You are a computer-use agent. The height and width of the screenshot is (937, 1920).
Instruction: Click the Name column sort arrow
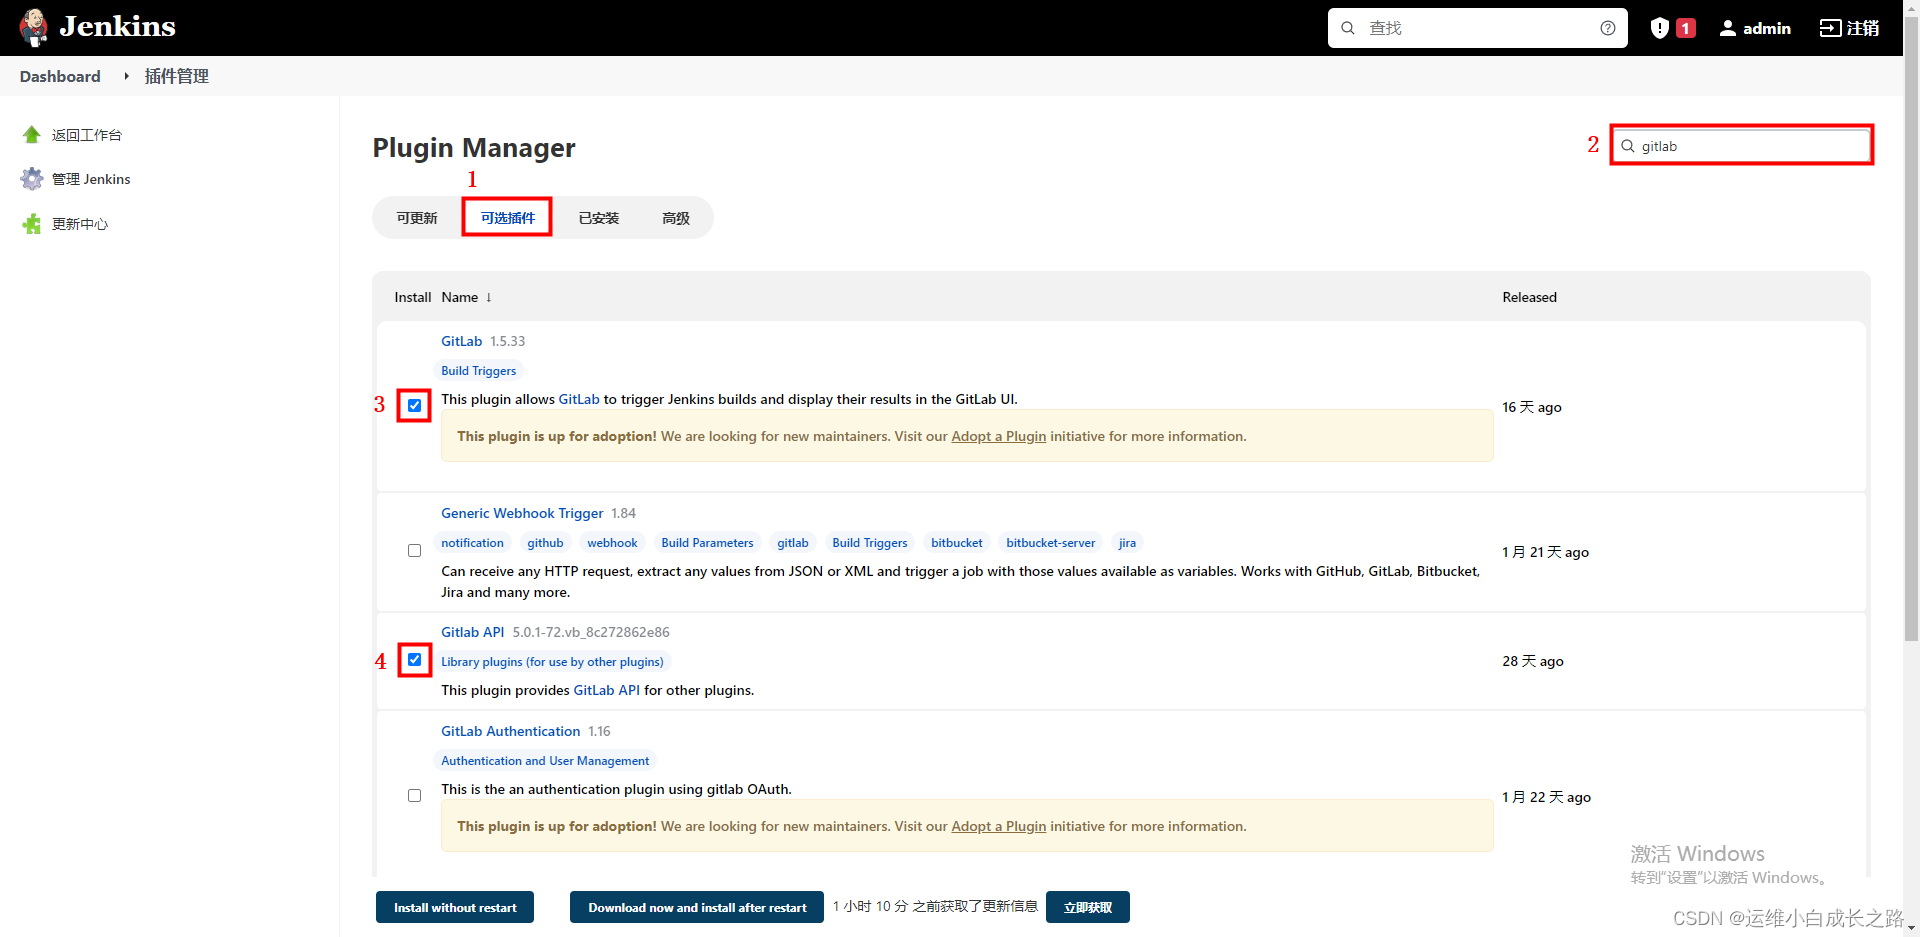(489, 297)
